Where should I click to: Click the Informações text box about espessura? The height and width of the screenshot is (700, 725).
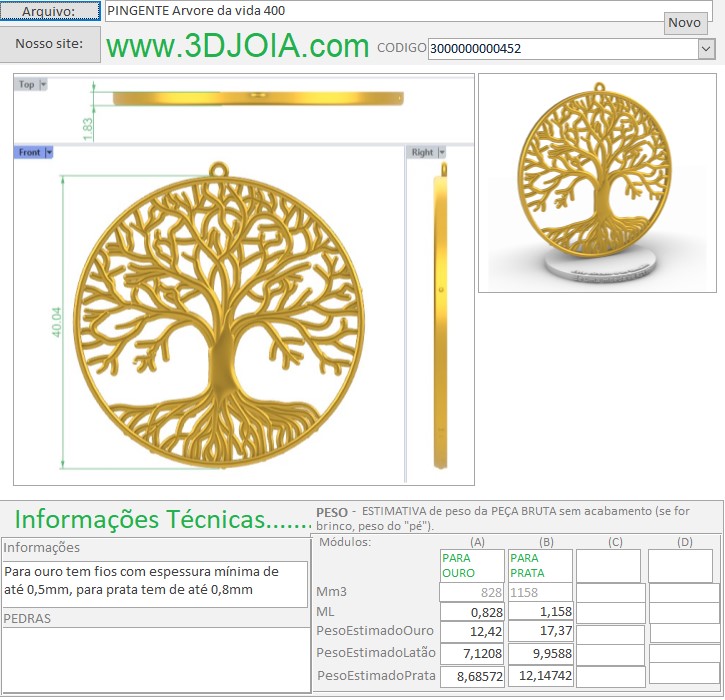(154, 581)
